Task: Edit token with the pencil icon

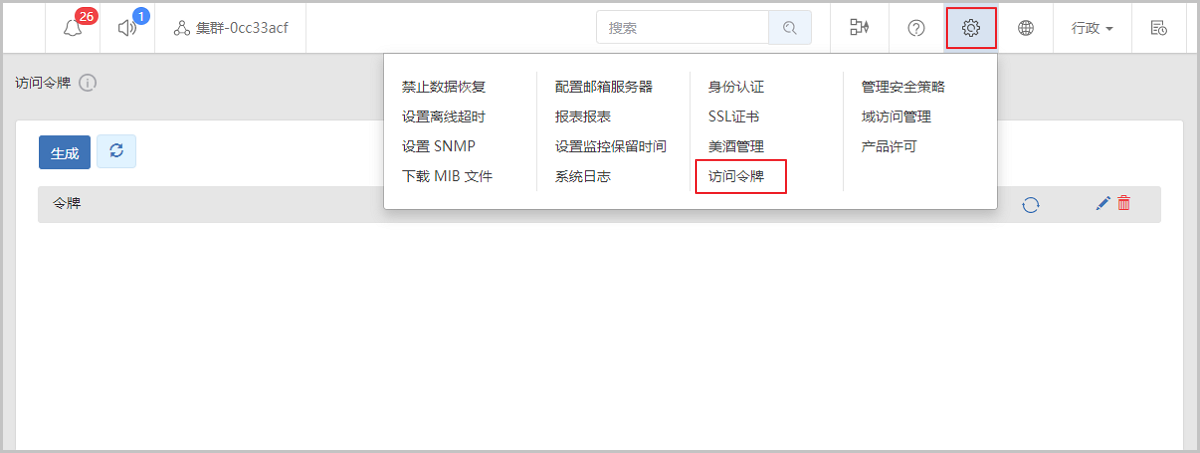Action: [x=1103, y=204]
